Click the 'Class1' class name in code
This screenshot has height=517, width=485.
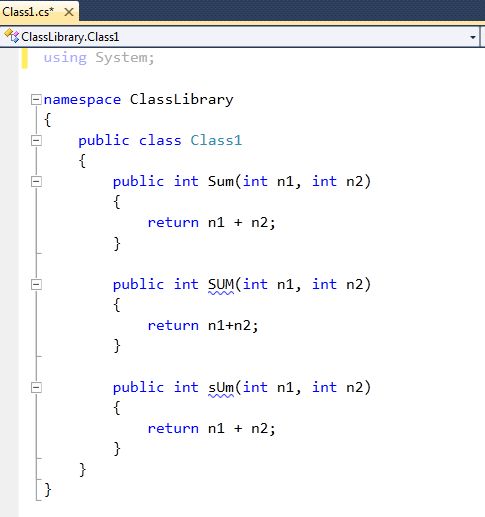[x=216, y=140]
